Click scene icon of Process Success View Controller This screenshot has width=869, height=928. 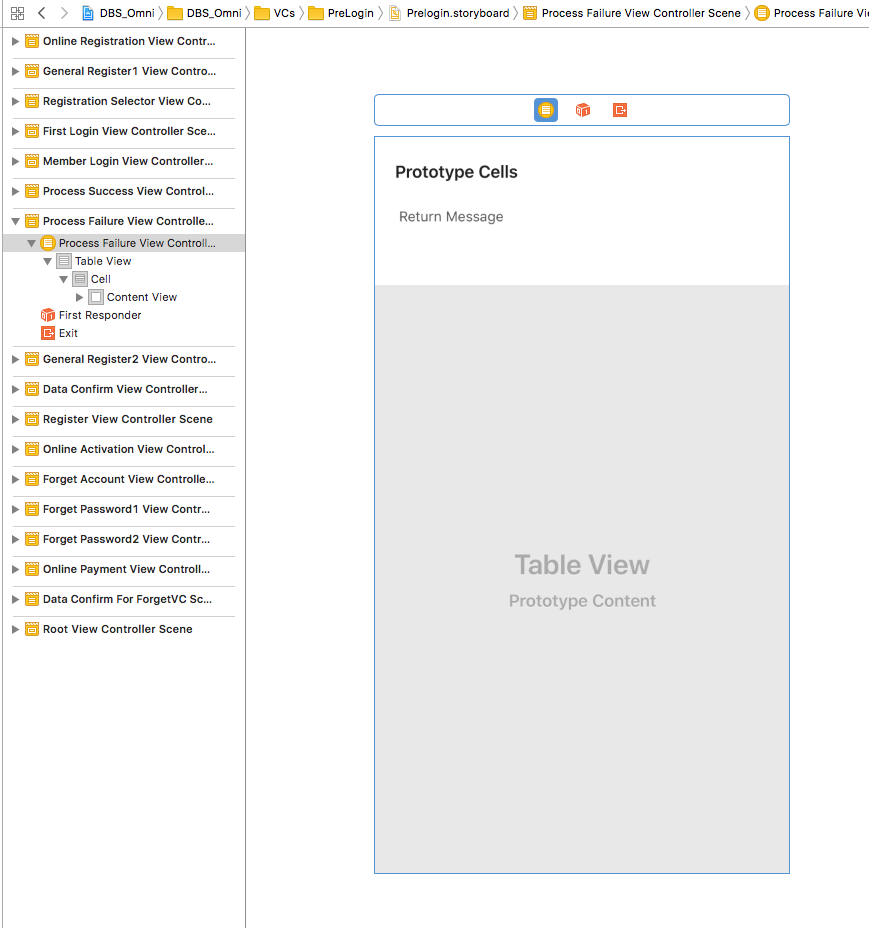click(x=32, y=191)
